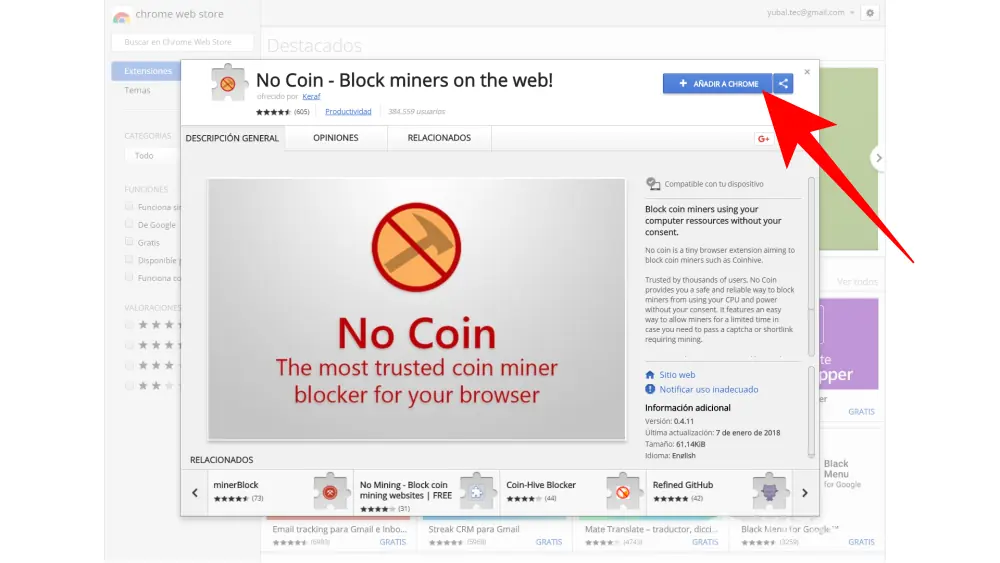This screenshot has width=1000, height=563.
Task: Click Notificar uso inadecuado link
Action: (x=709, y=389)
